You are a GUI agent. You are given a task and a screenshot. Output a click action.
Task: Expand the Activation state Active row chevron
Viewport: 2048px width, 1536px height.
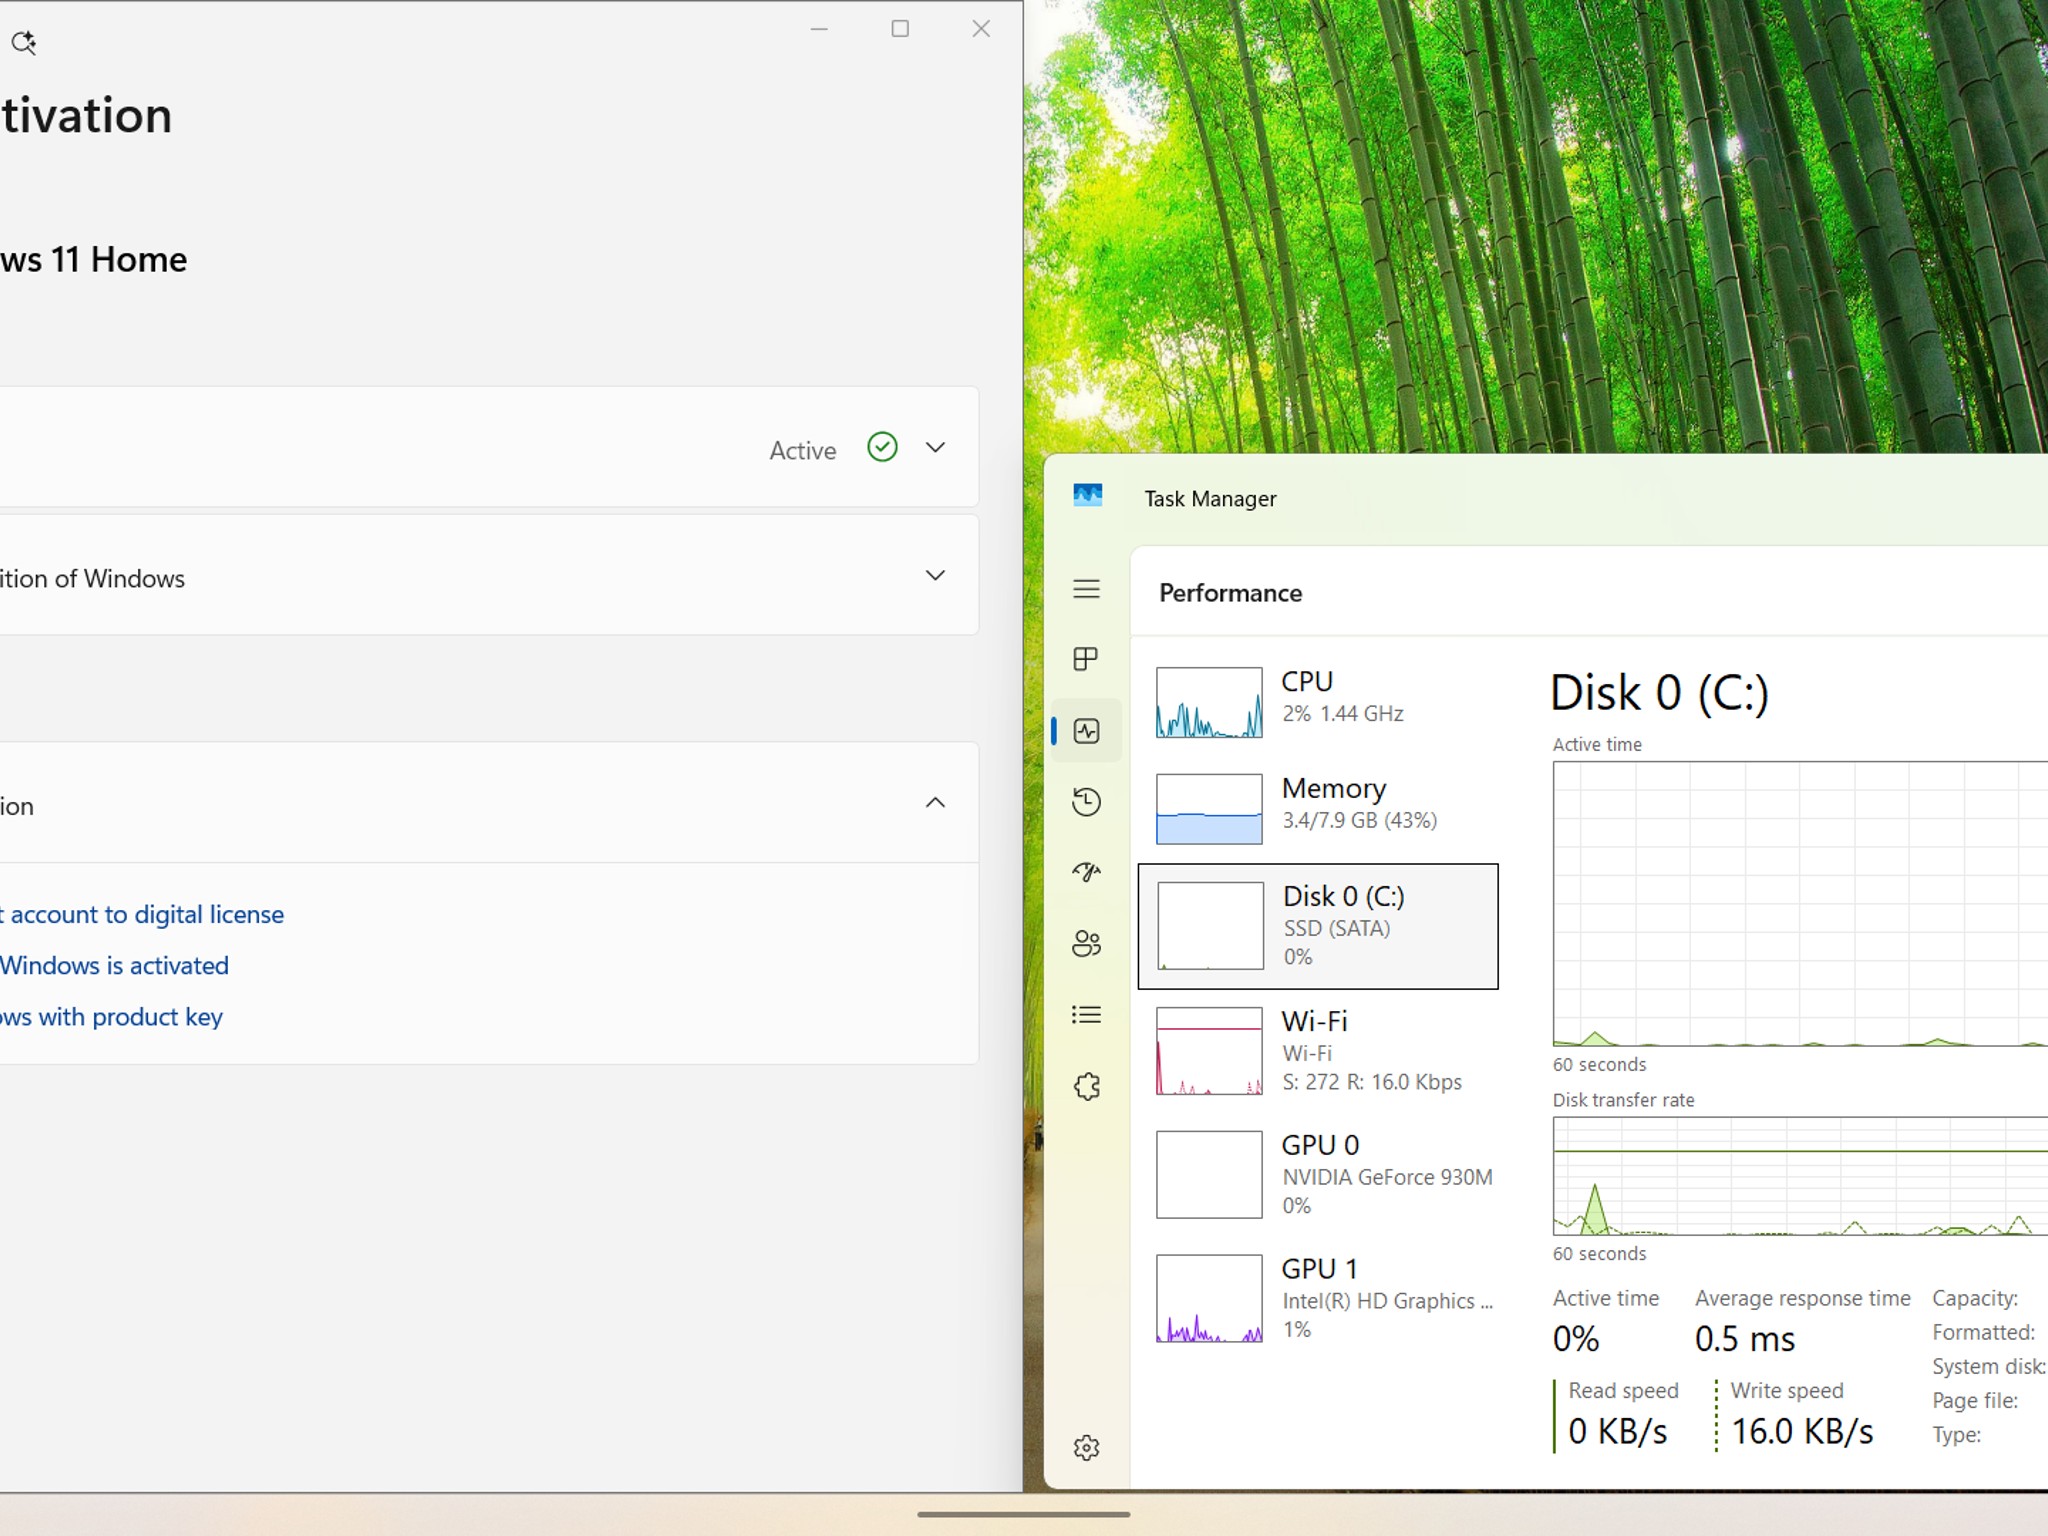pos(935,447)
